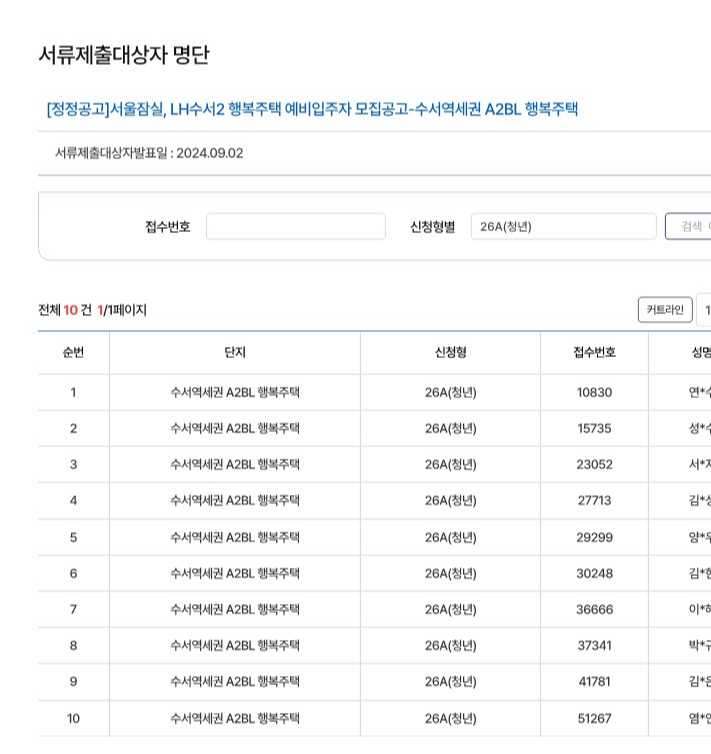
Task: Select receipt number 29299 cell
Action: pos(594,537)
